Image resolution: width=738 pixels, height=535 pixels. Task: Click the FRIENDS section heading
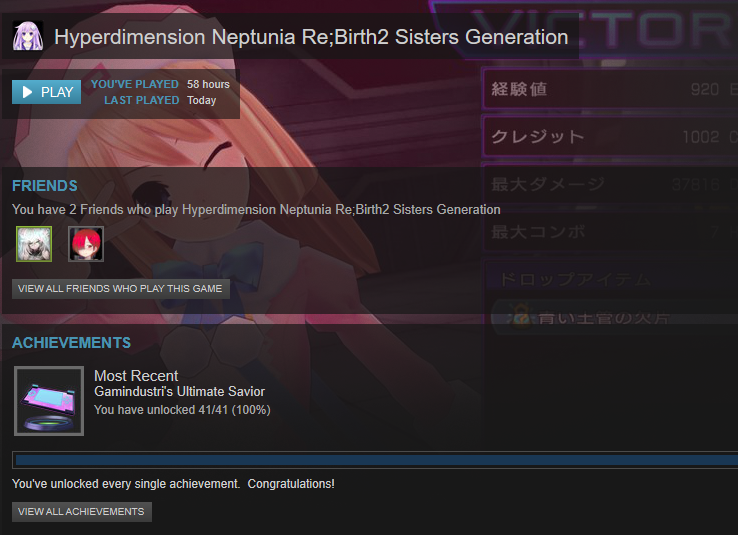click(x=45, y=186)
